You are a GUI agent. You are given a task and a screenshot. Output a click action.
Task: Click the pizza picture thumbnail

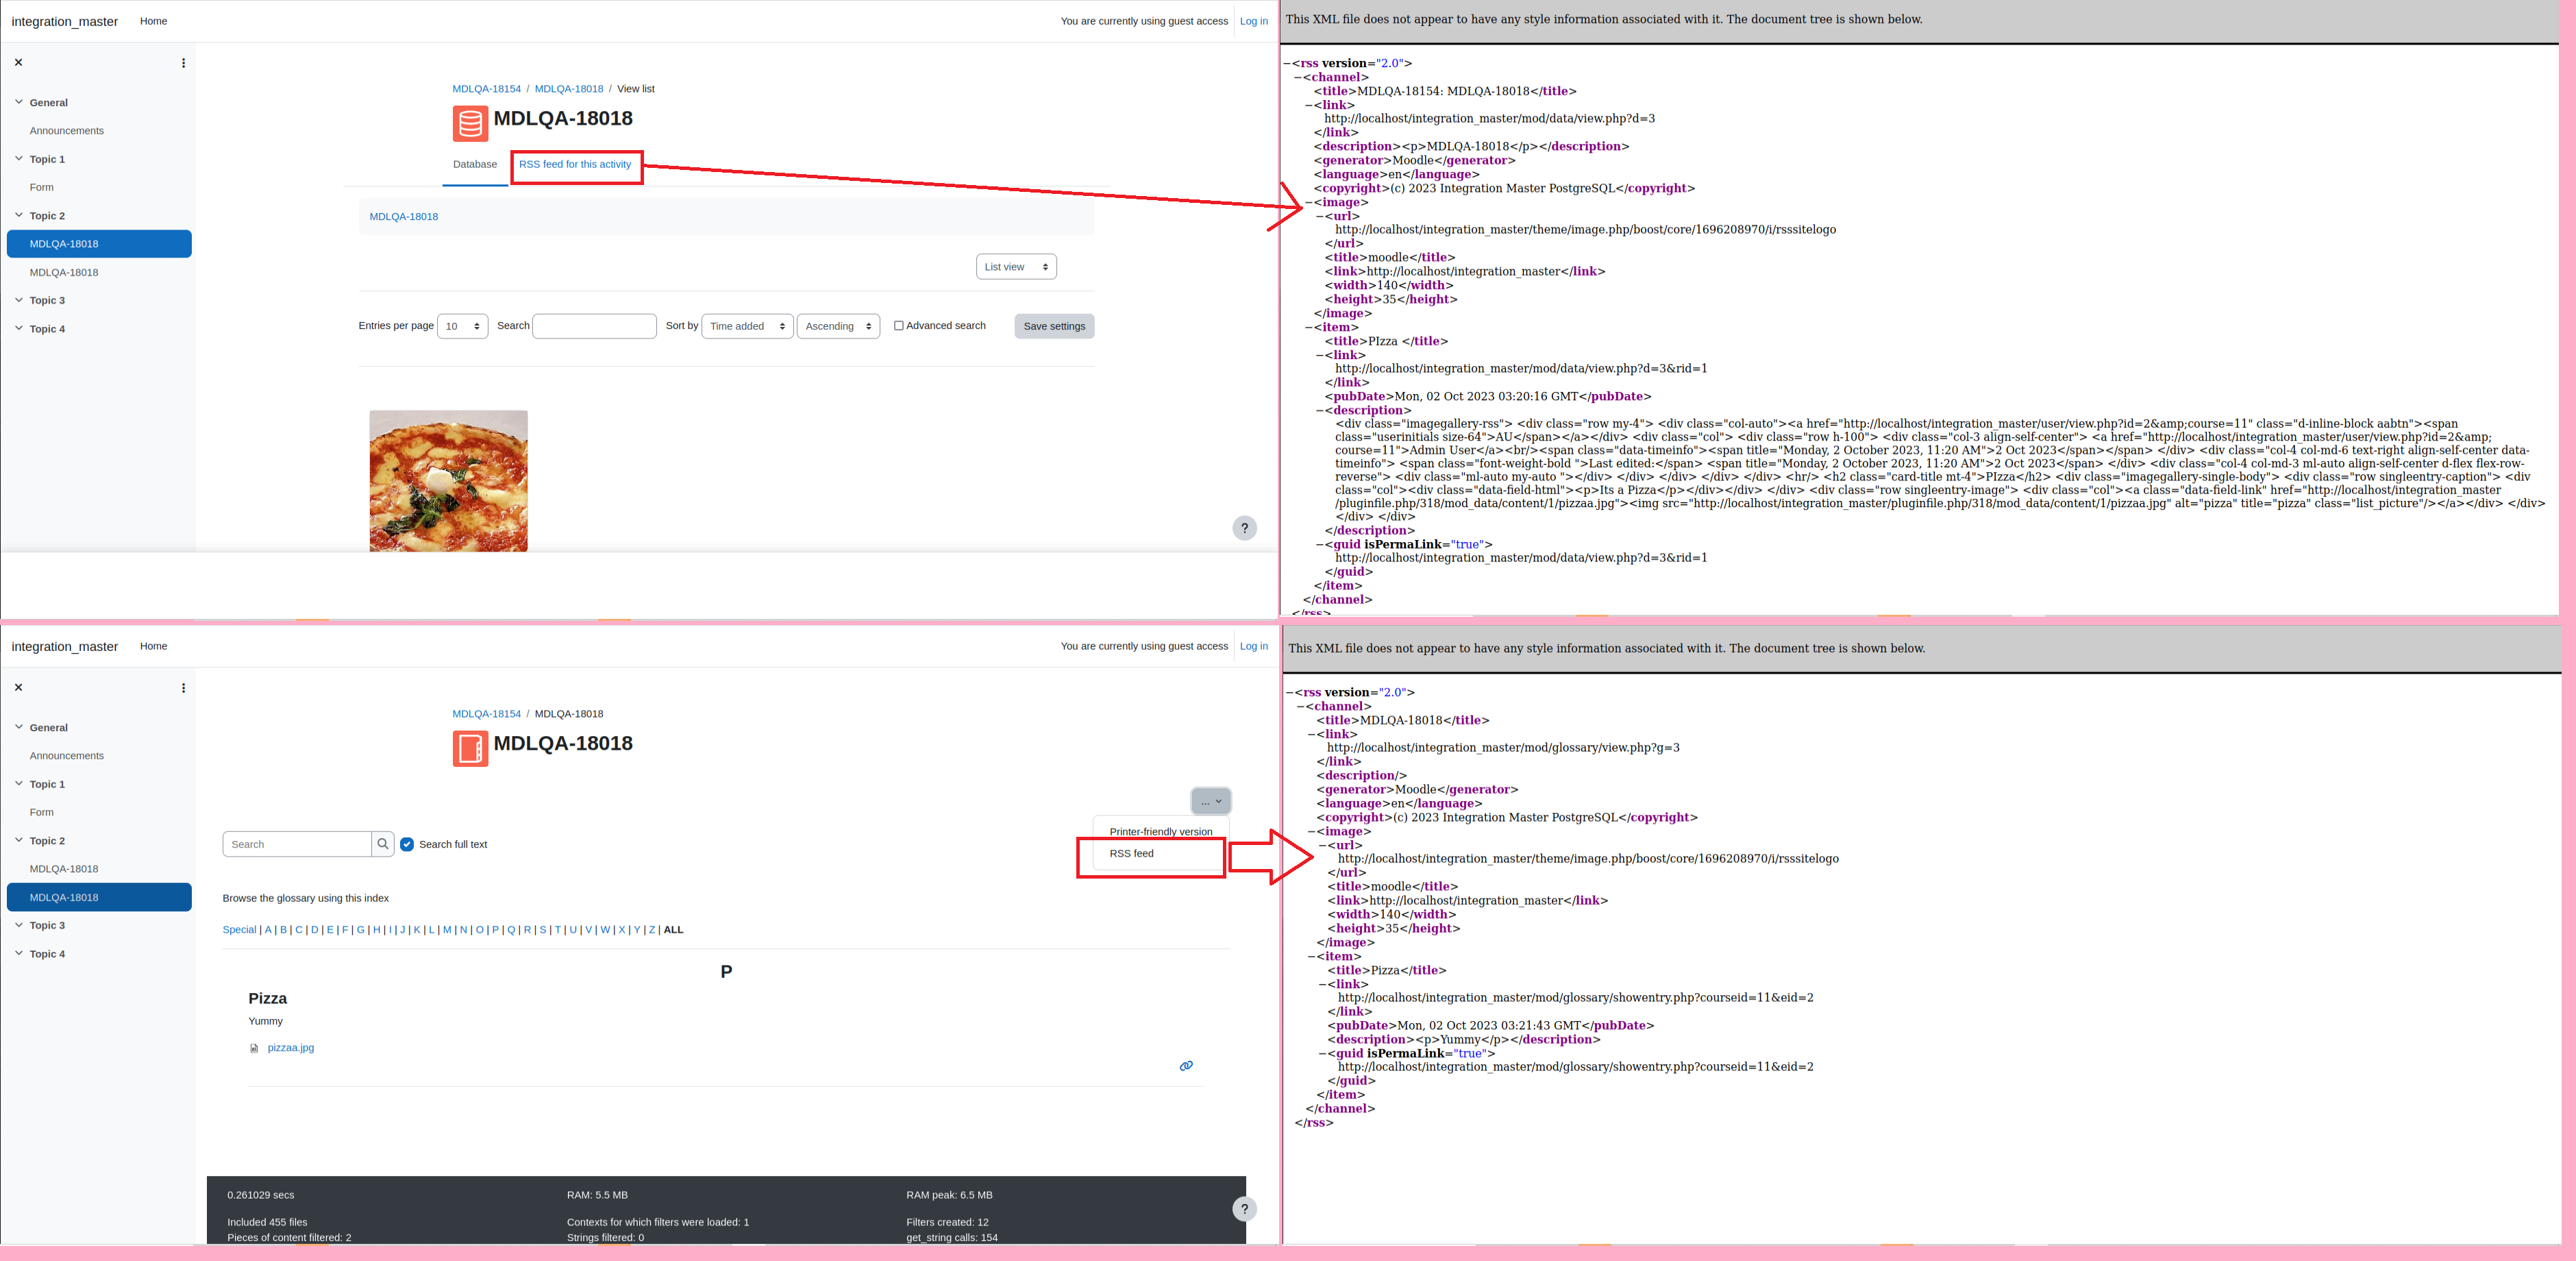[448, 481]
